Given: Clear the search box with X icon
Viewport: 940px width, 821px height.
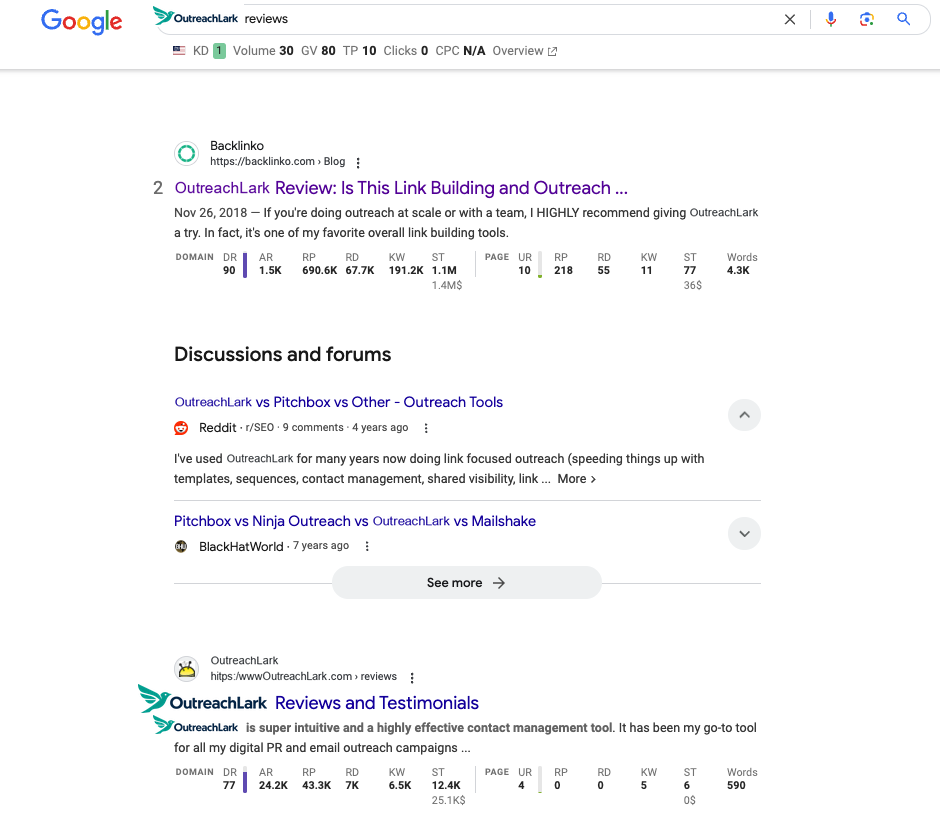Looking at the screenshot, I should click(x=790, y=20).
